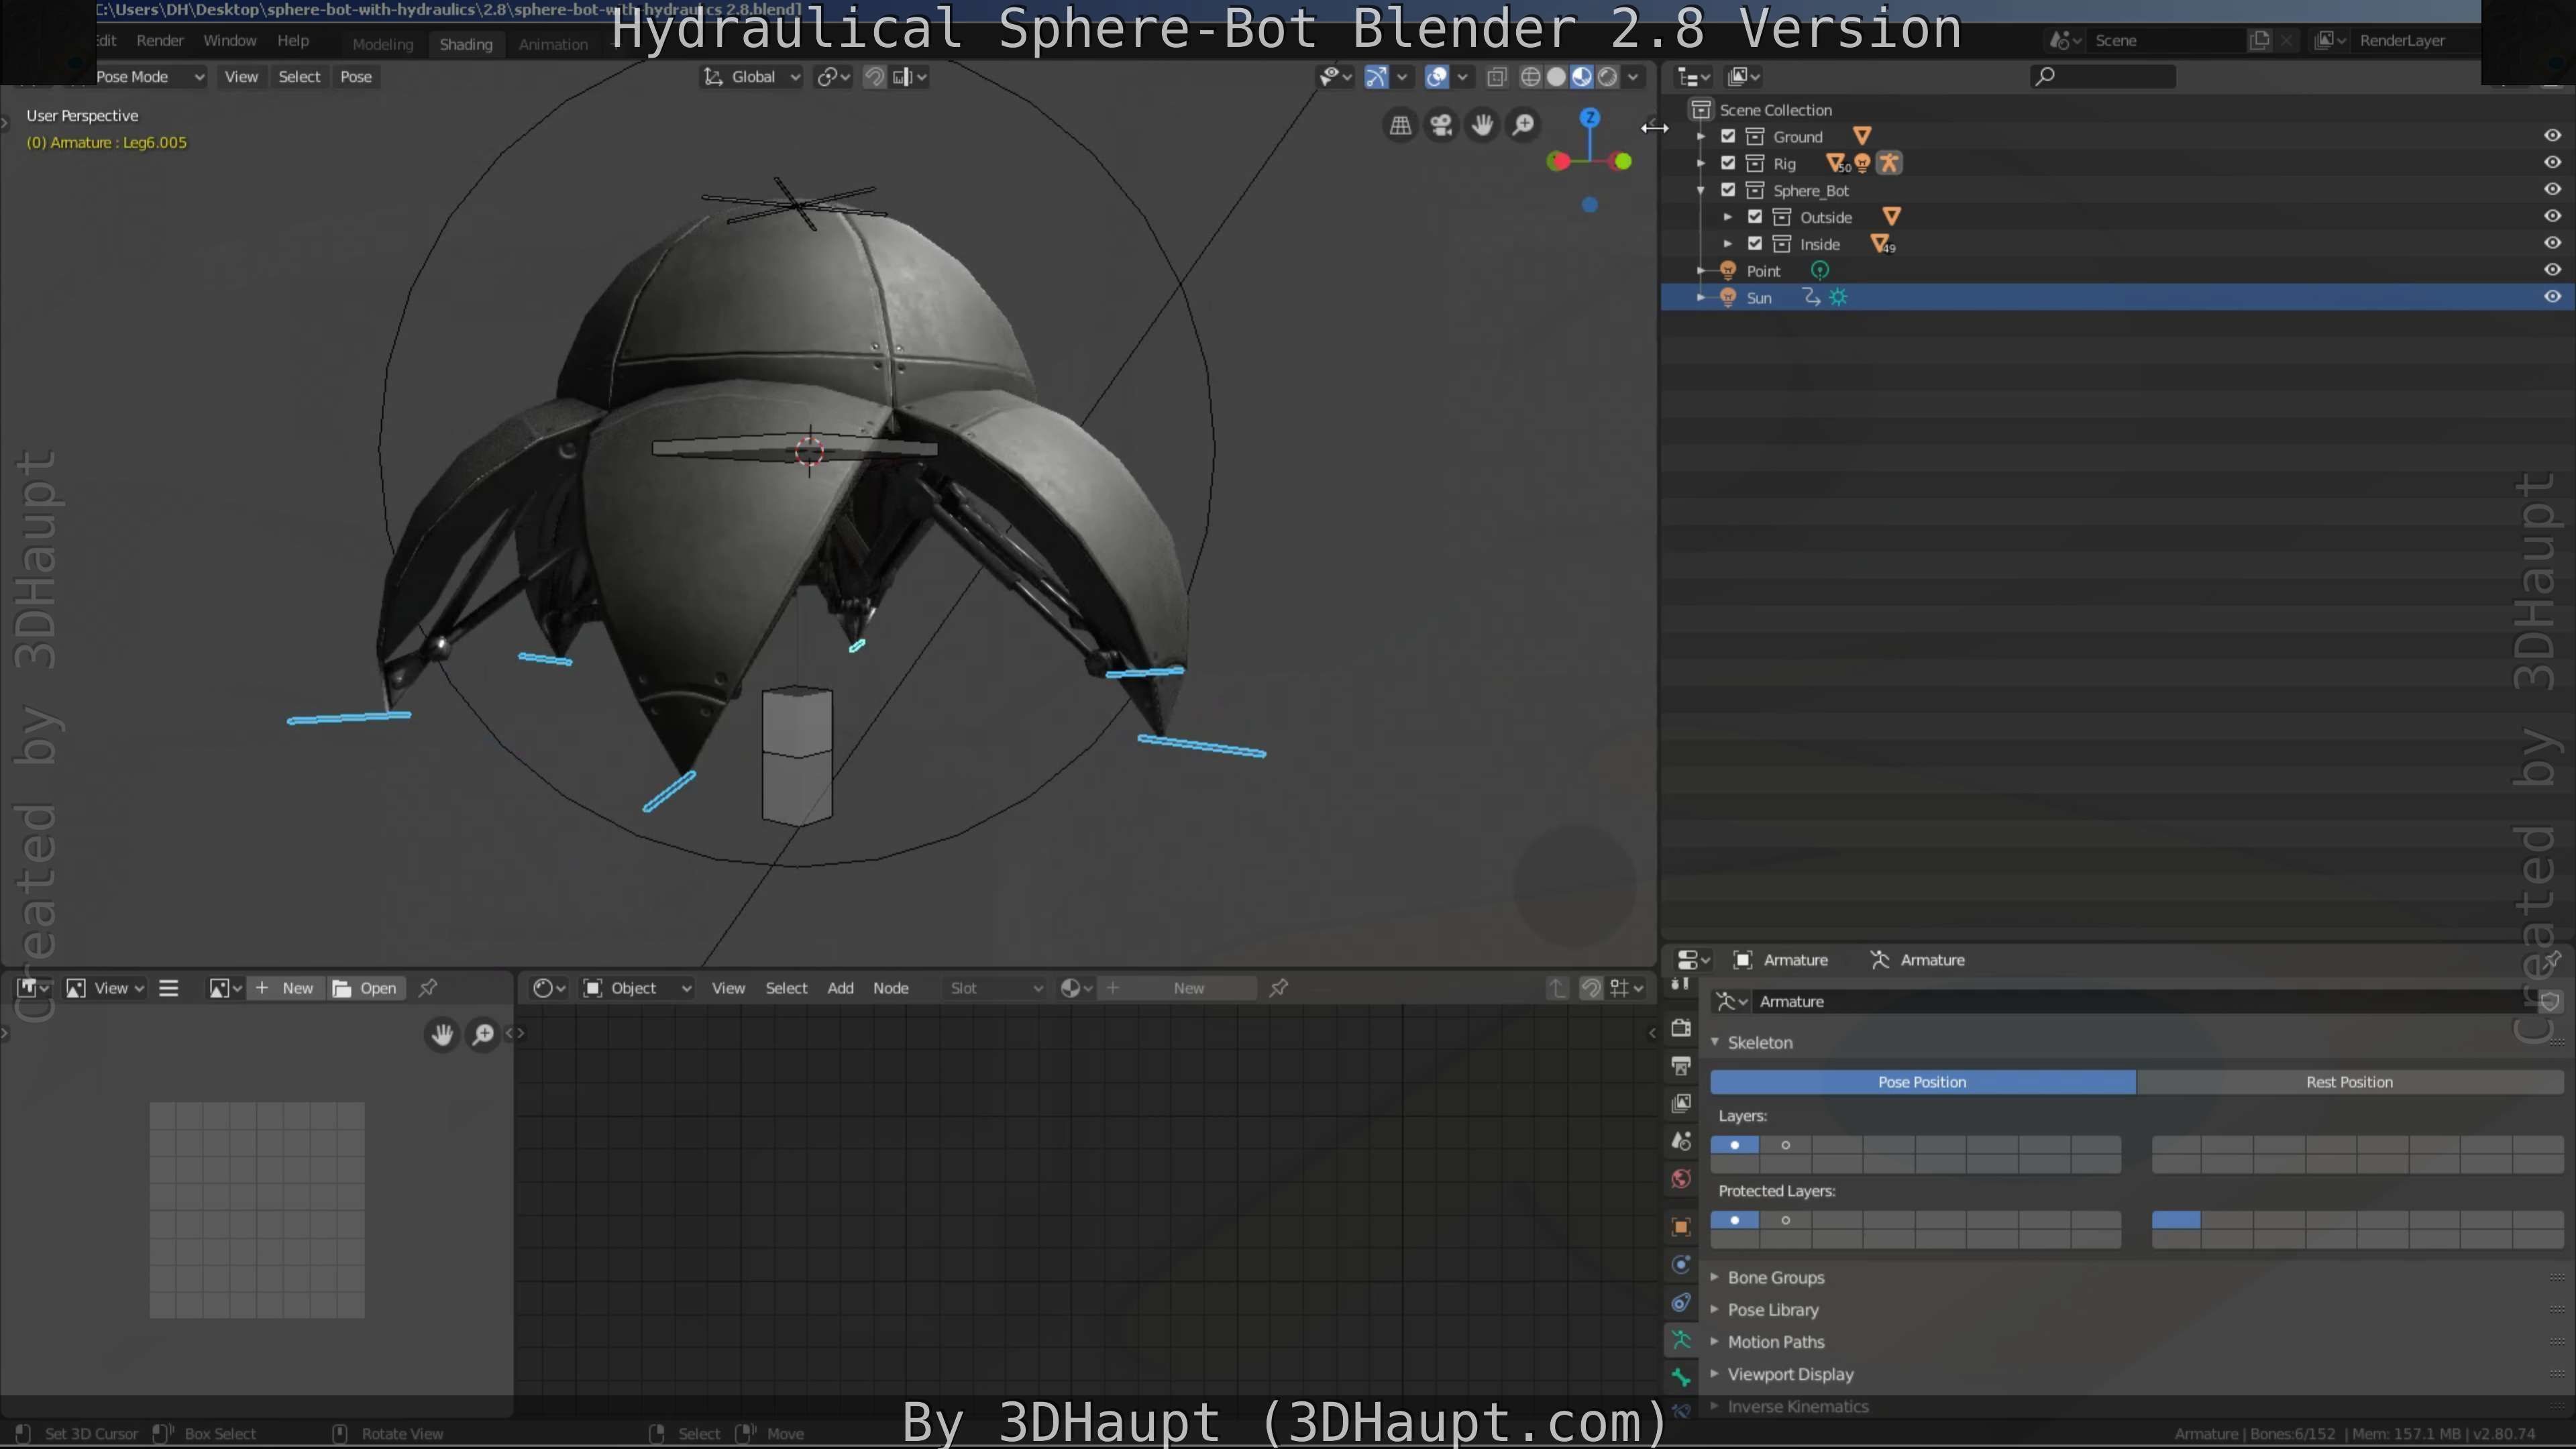Open the Pose menu in viewport header

(x=356, y=77)
